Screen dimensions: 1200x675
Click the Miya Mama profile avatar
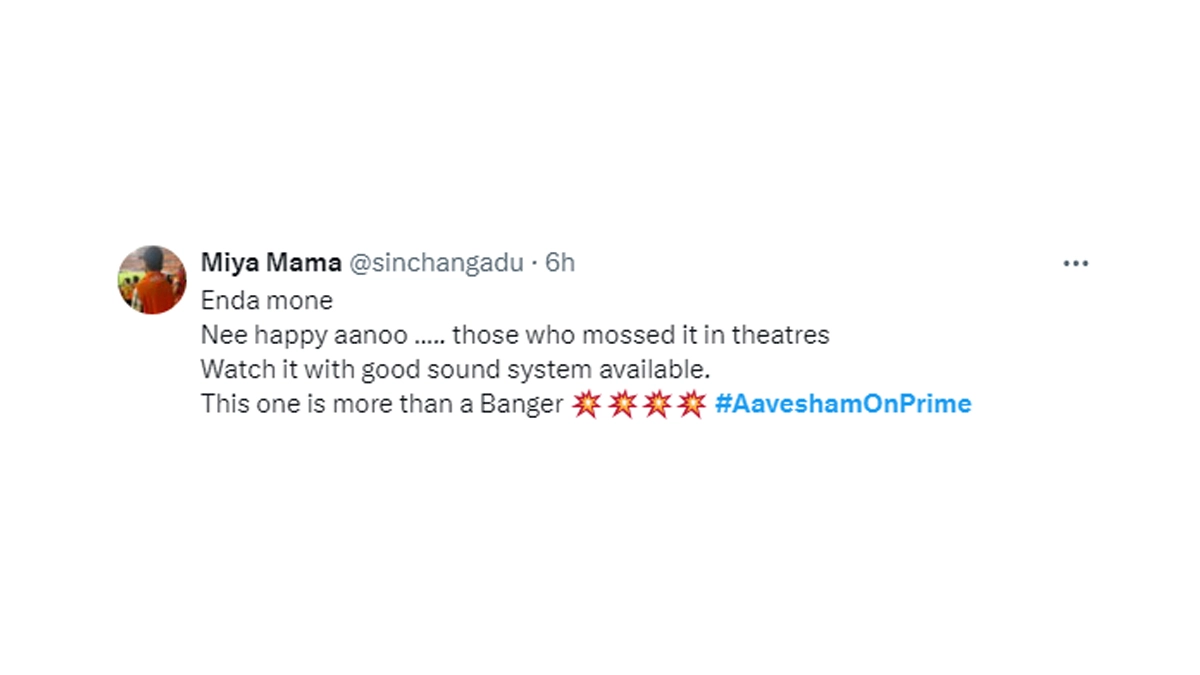coord(152,280)
